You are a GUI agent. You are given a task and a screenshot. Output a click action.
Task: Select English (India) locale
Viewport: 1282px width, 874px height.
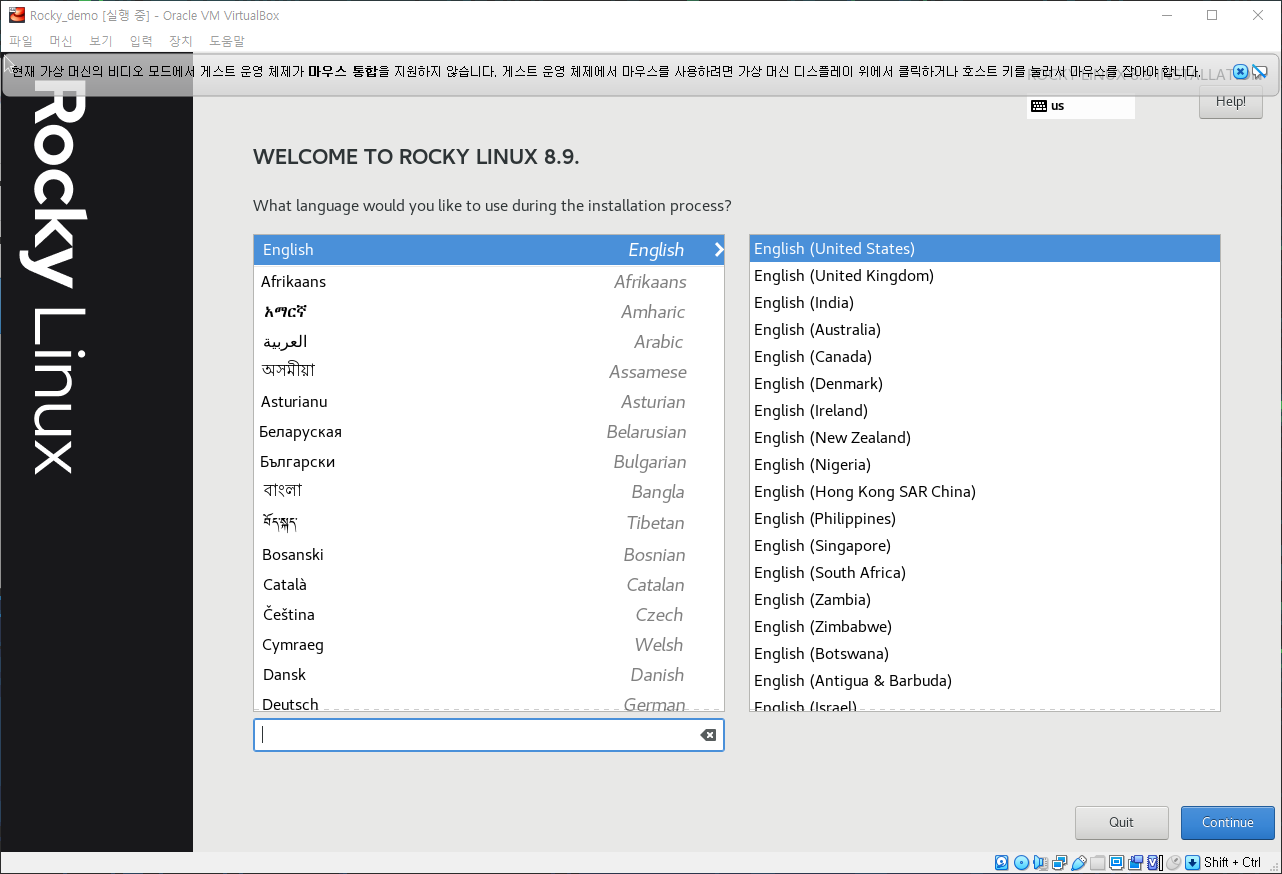[985, 303]
